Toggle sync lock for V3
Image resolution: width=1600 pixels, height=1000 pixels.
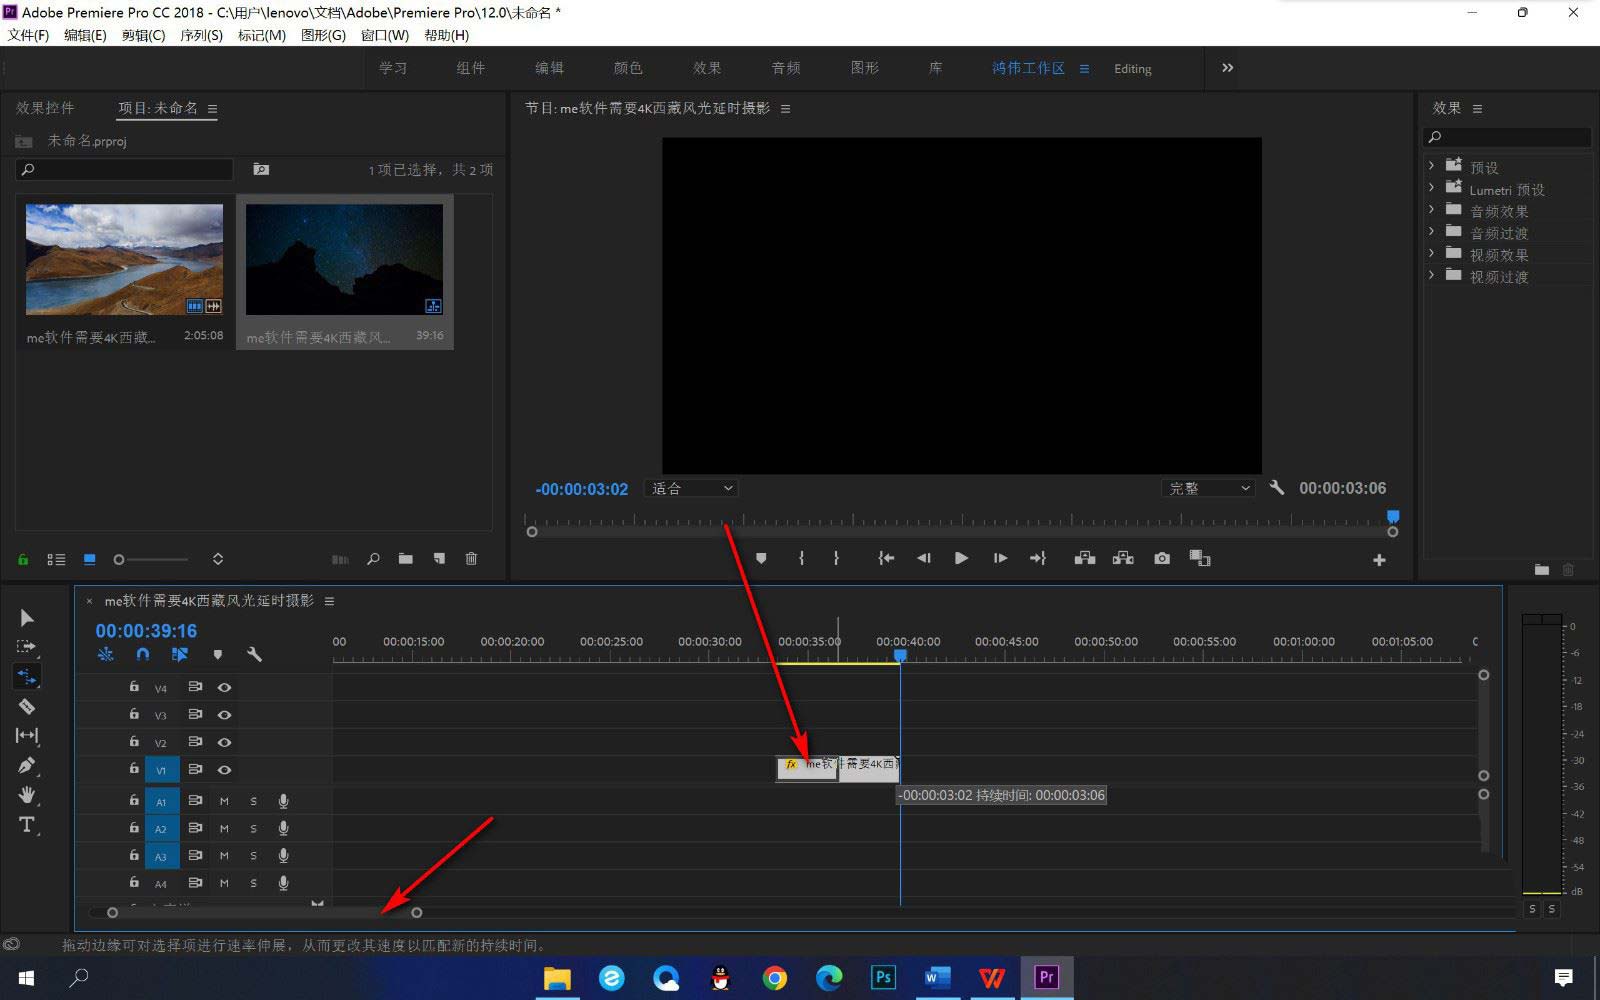195,715
